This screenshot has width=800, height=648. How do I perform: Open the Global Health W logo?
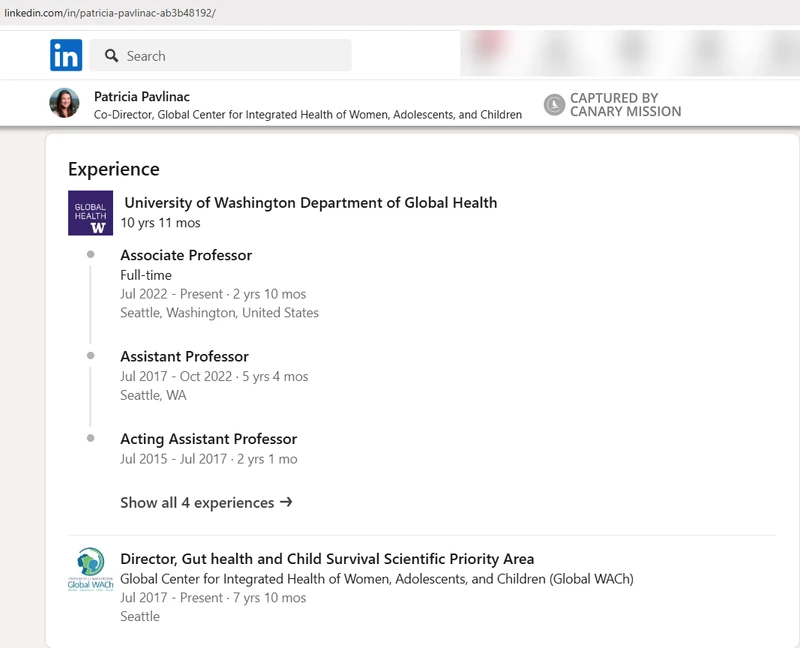[90, 213]
